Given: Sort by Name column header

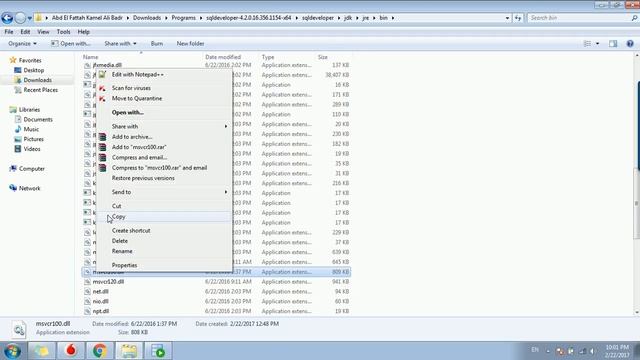Looking at the screenshot, I should tap(91, 57).
